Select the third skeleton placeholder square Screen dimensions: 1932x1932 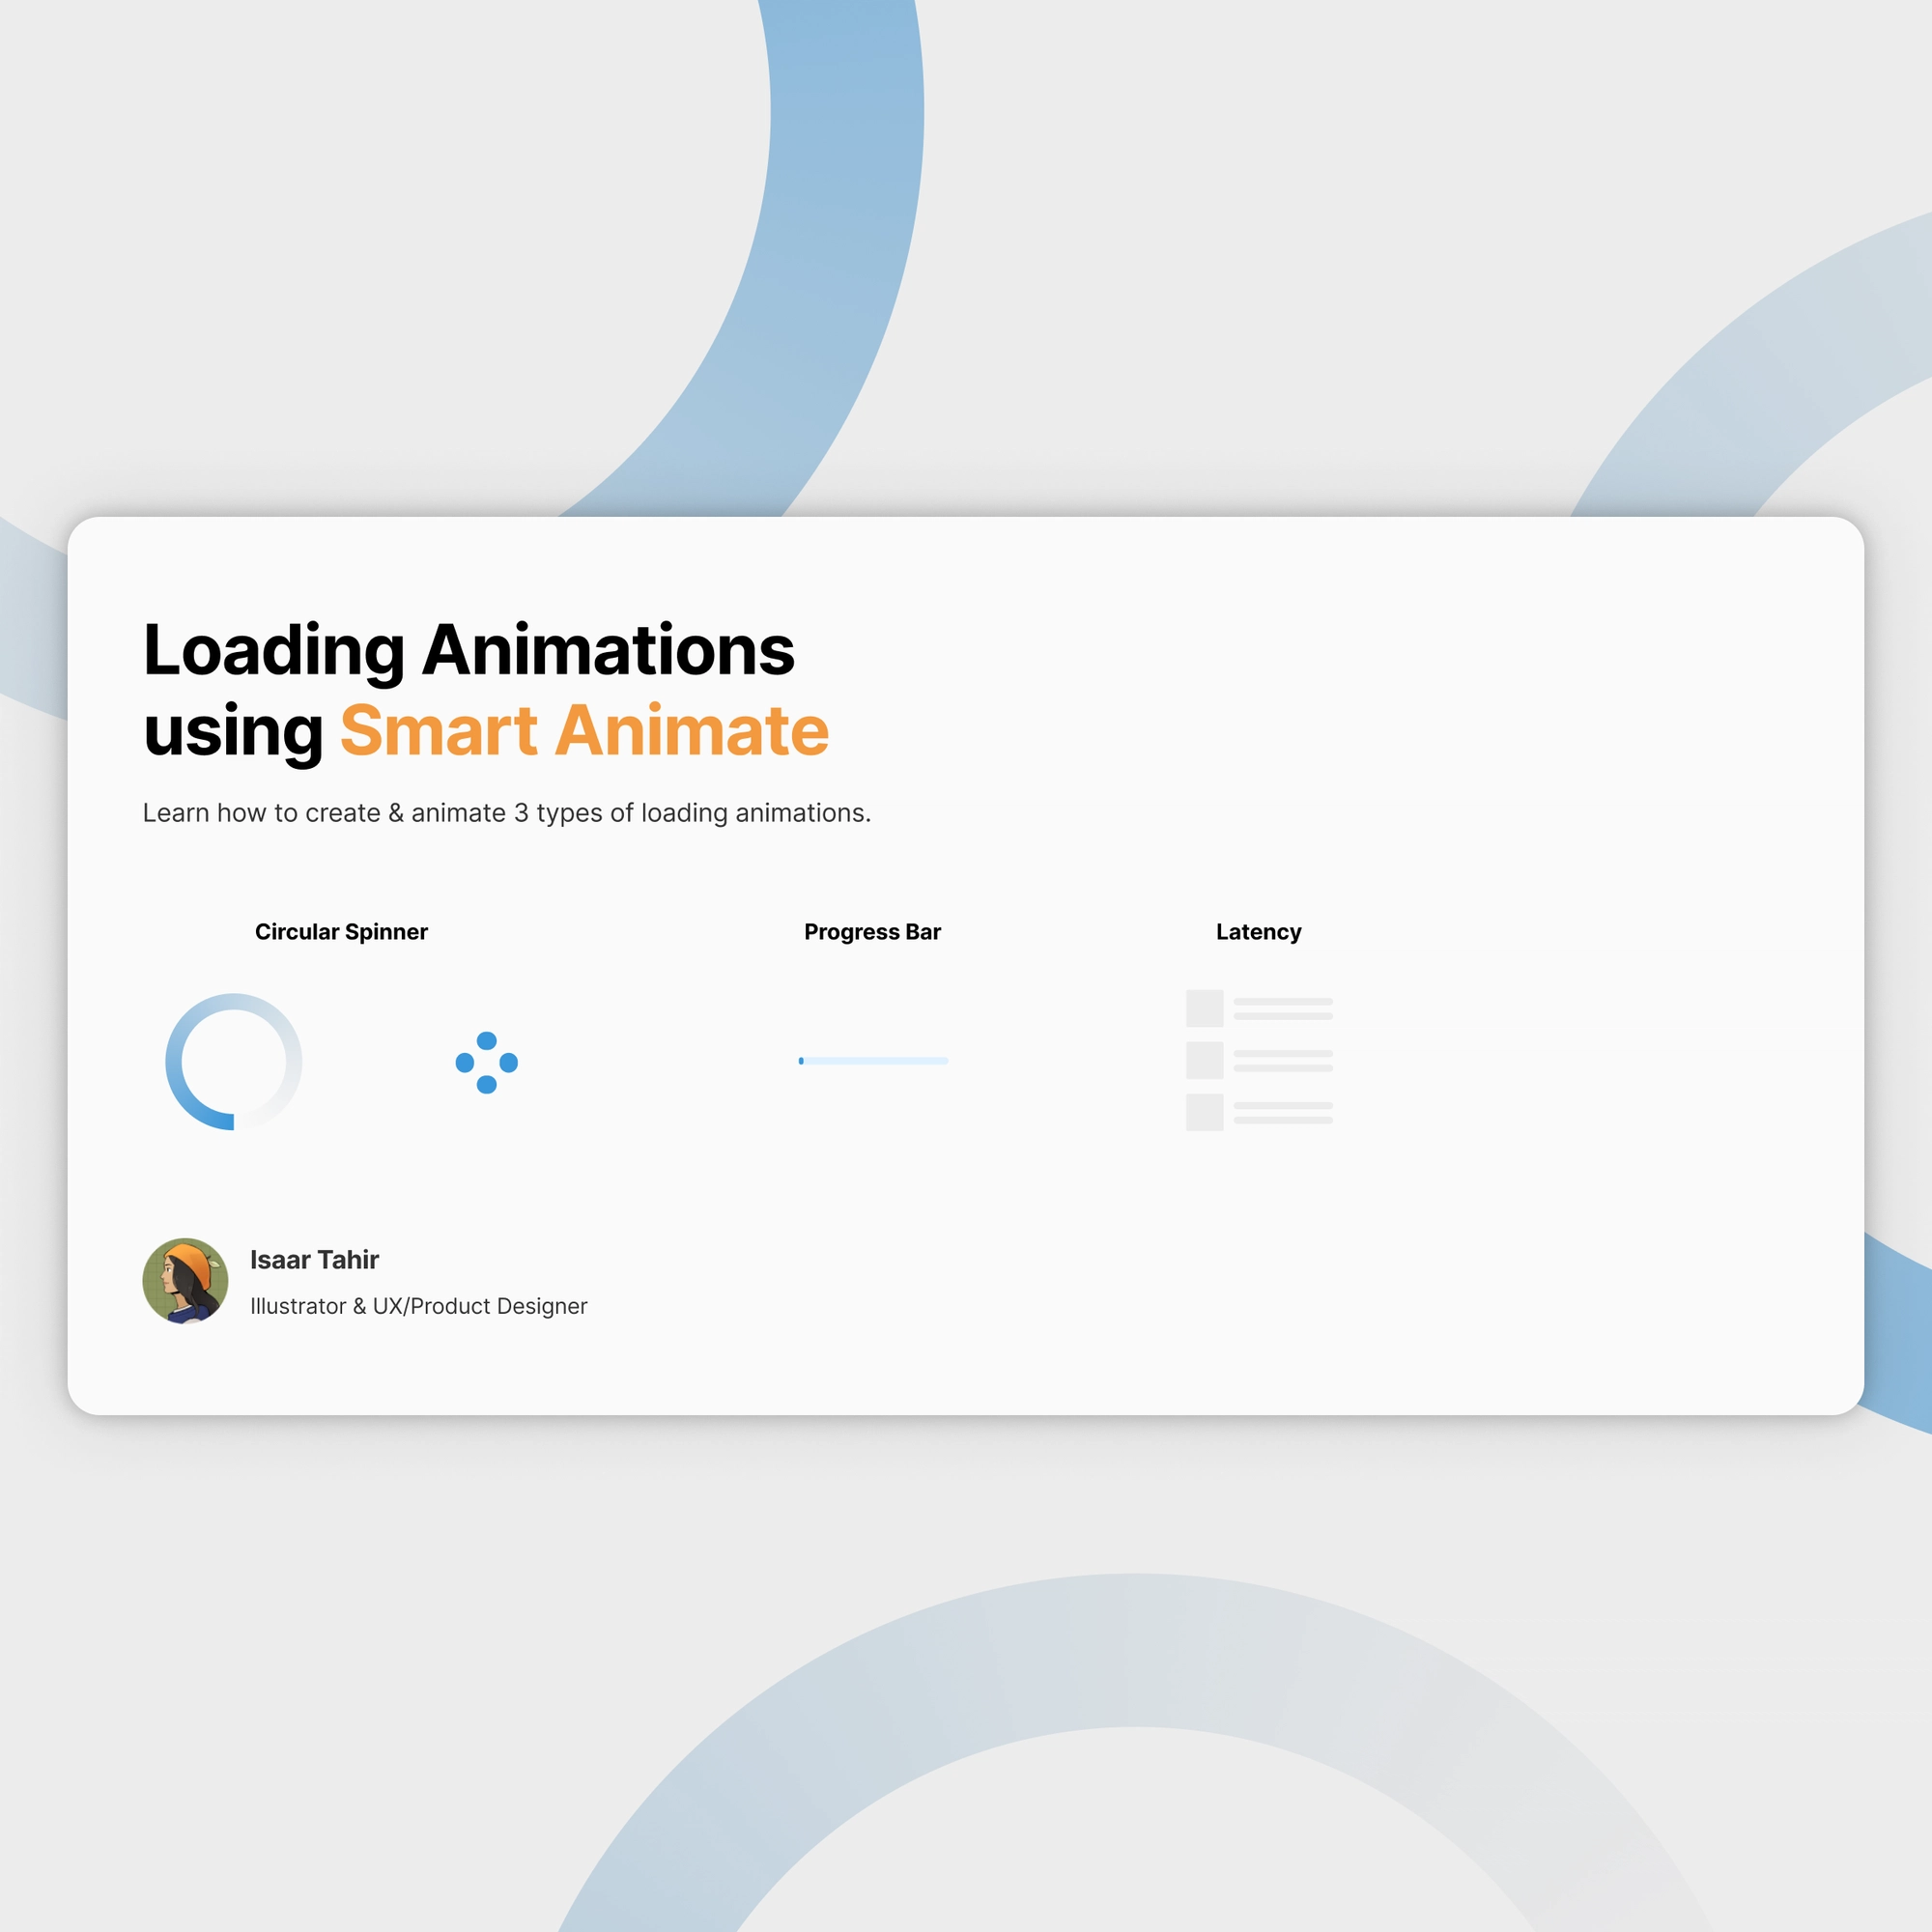click(1204, 1112)
